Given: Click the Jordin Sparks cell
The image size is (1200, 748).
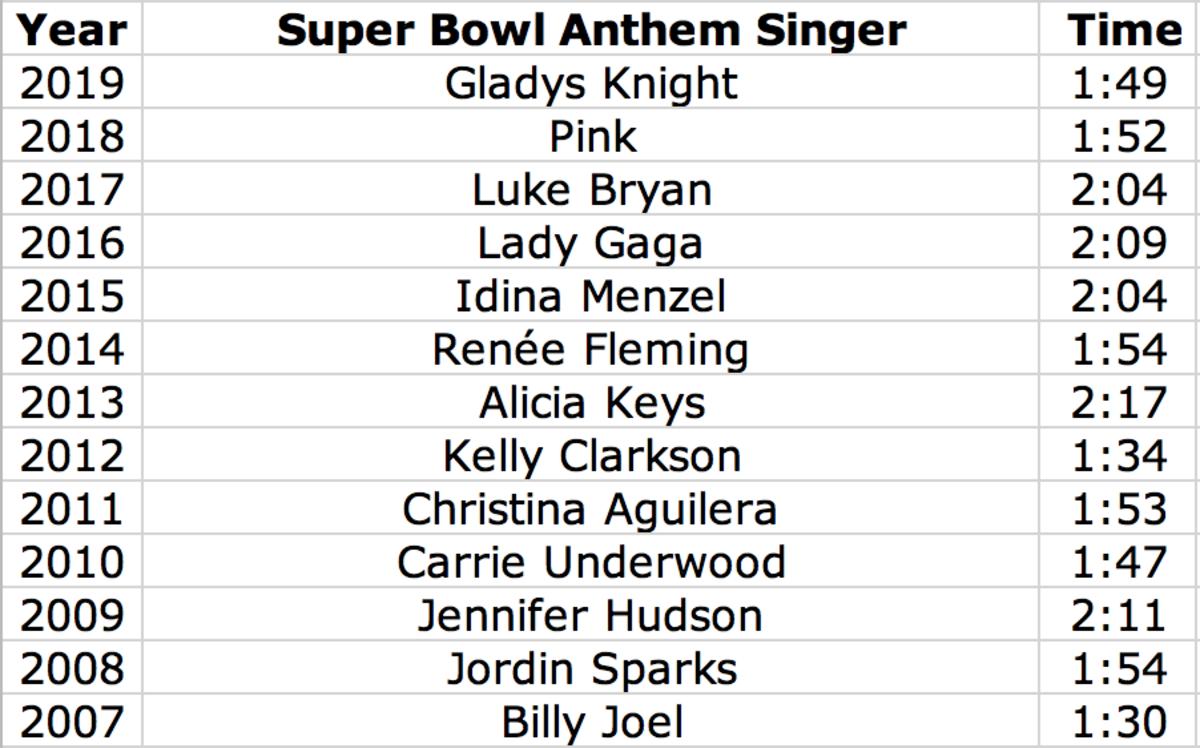Looking at the screenshot, I should [591, 669].
